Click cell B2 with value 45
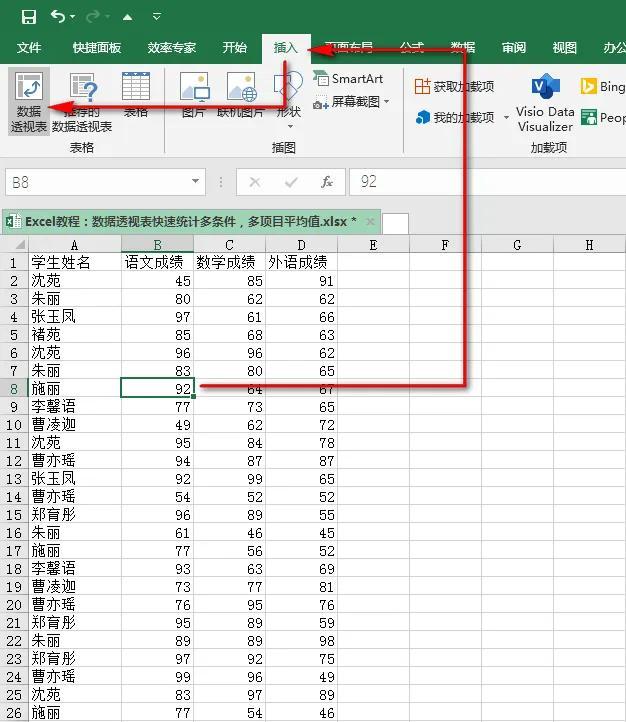This screenshot has width=626, height=722. coord(157,281)
